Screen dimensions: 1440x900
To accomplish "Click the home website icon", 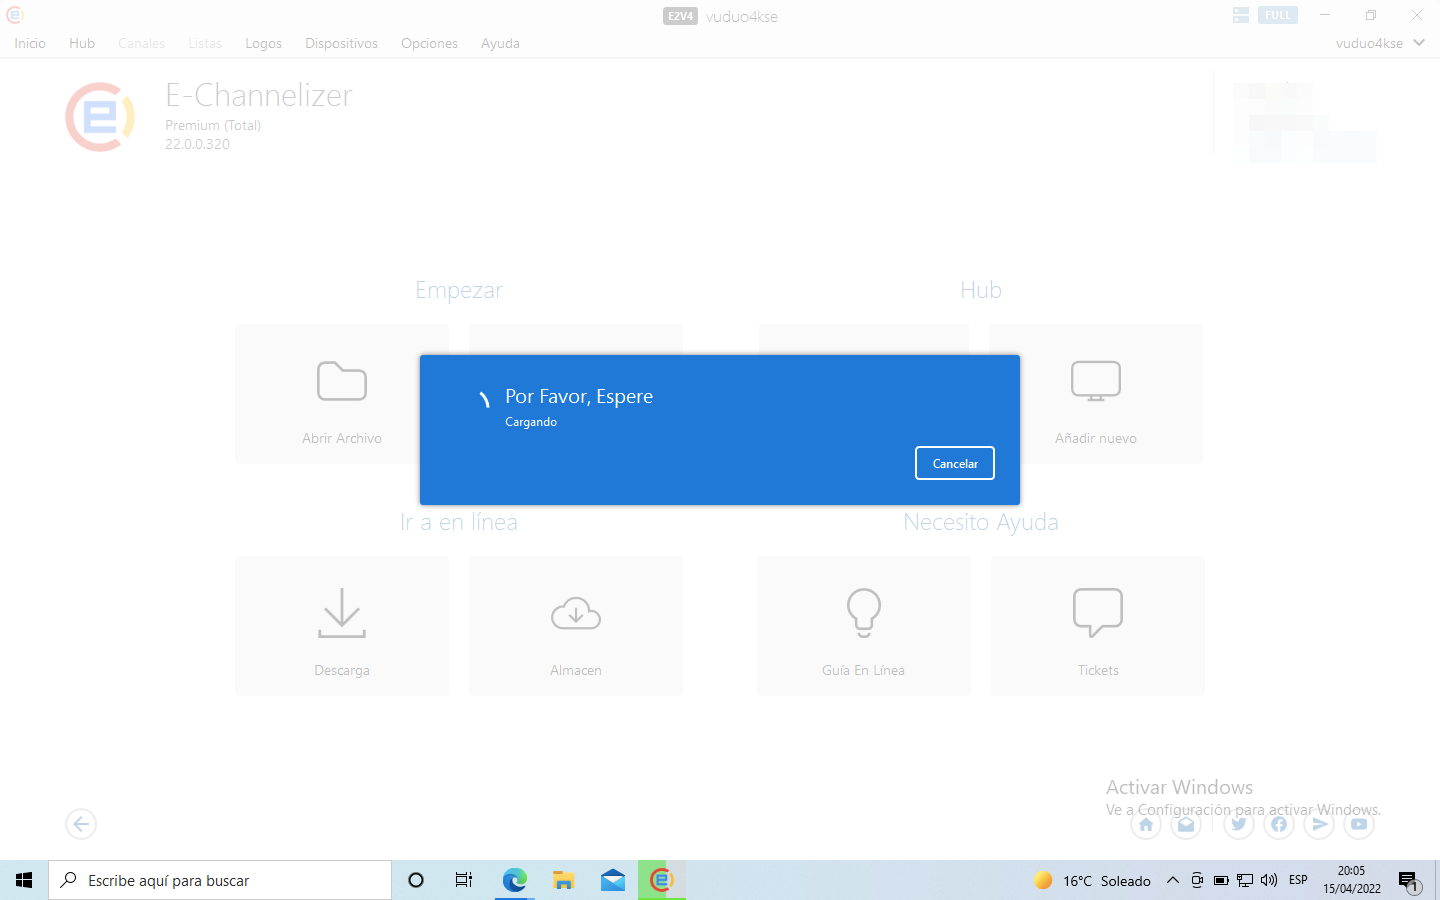I will 1146,825.
